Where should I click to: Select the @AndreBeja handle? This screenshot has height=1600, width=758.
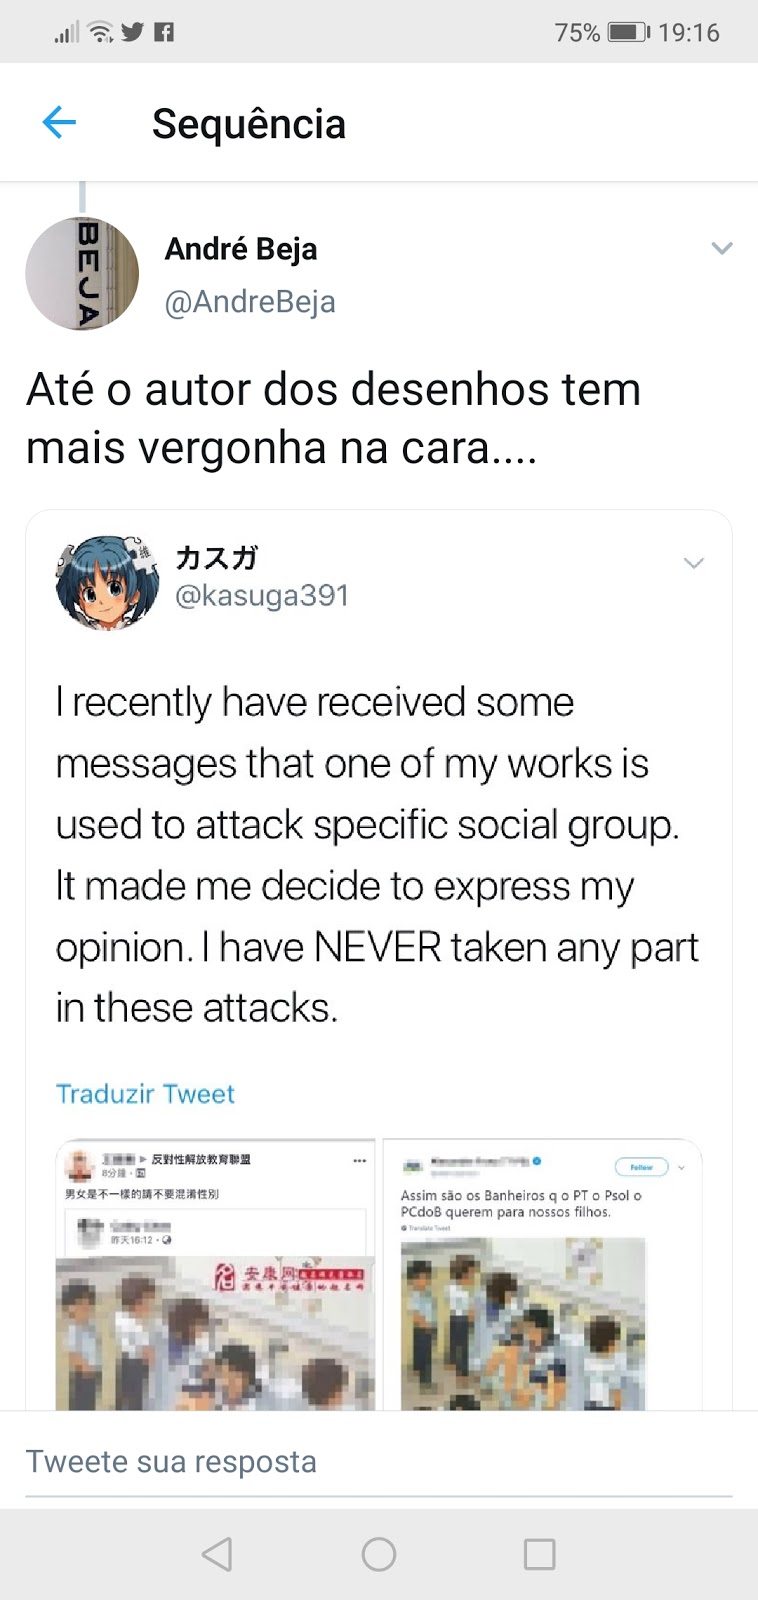(x=250, y=302)
